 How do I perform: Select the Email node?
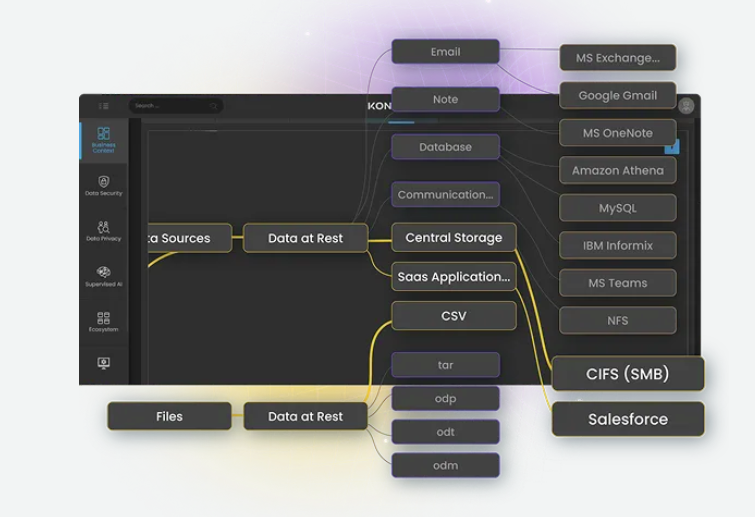pyautogui.click(x=445, y=52)
